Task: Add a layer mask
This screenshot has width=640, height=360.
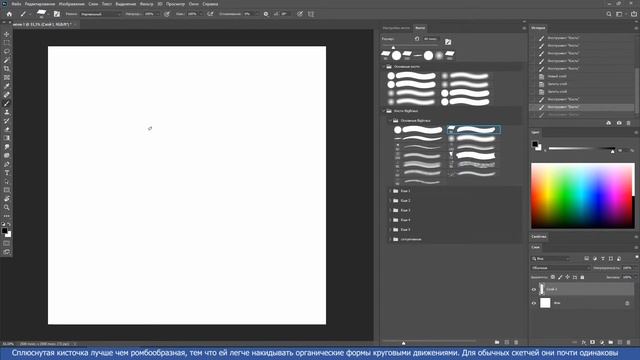Action: (x=593, y=342)
